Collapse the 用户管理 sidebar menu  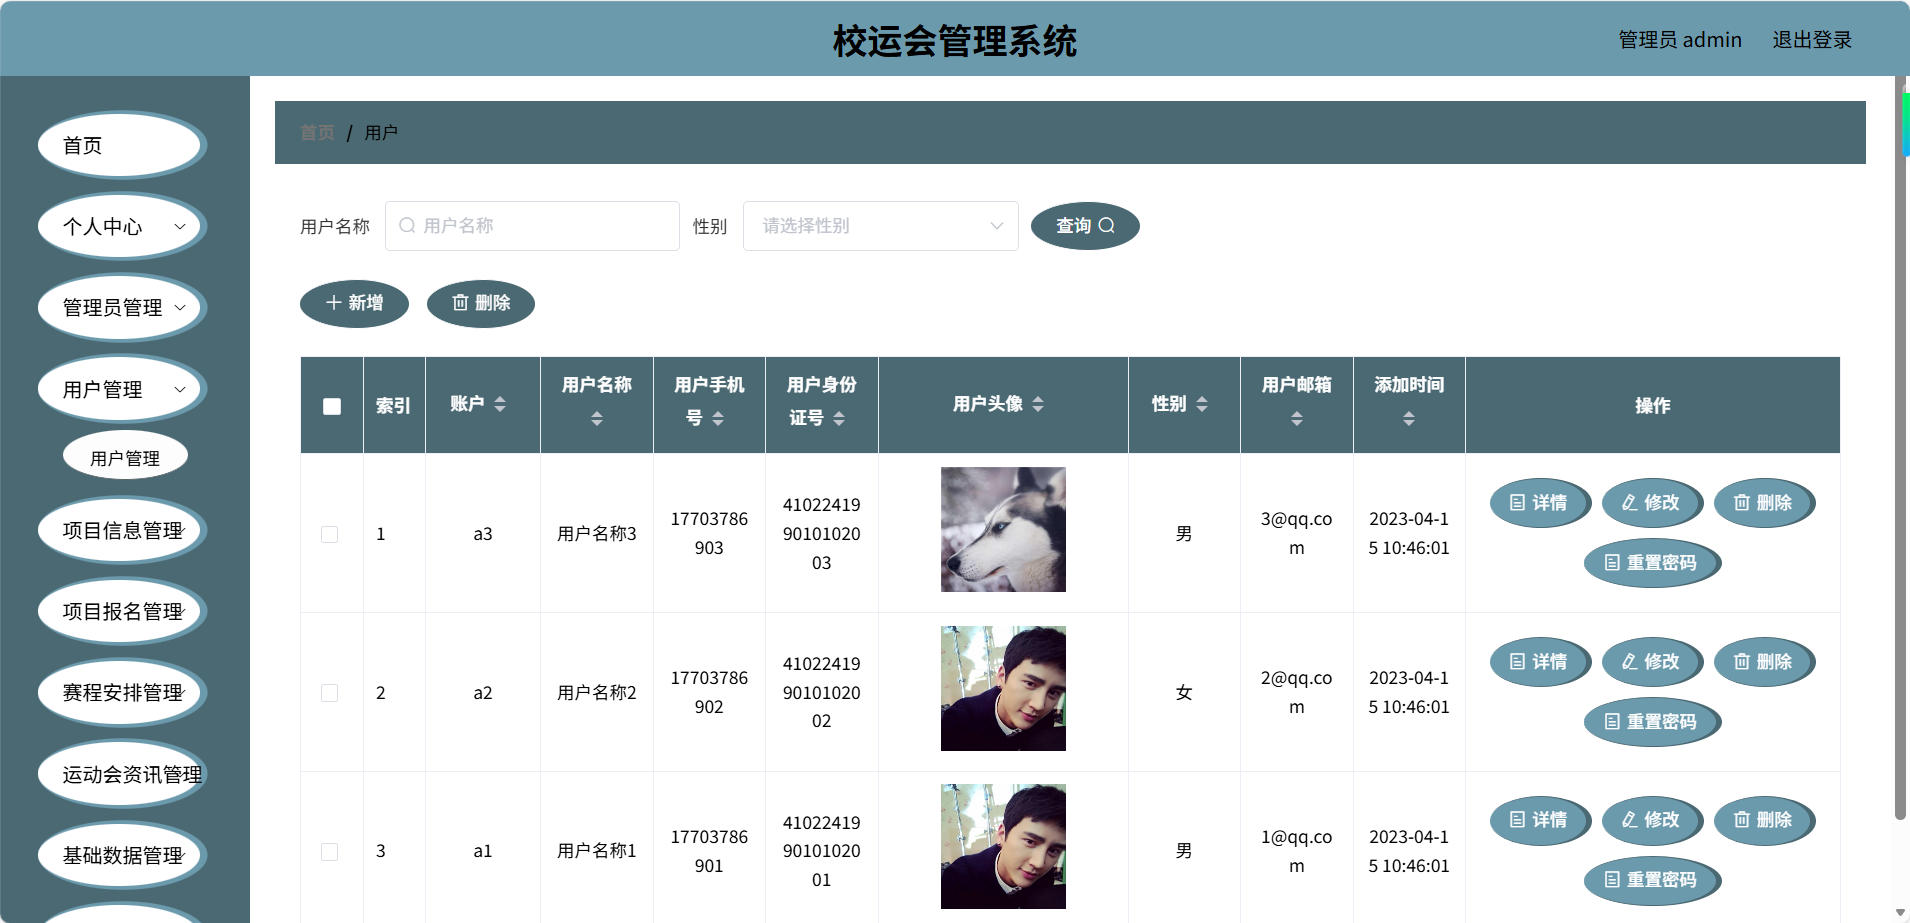pos(121,390)
